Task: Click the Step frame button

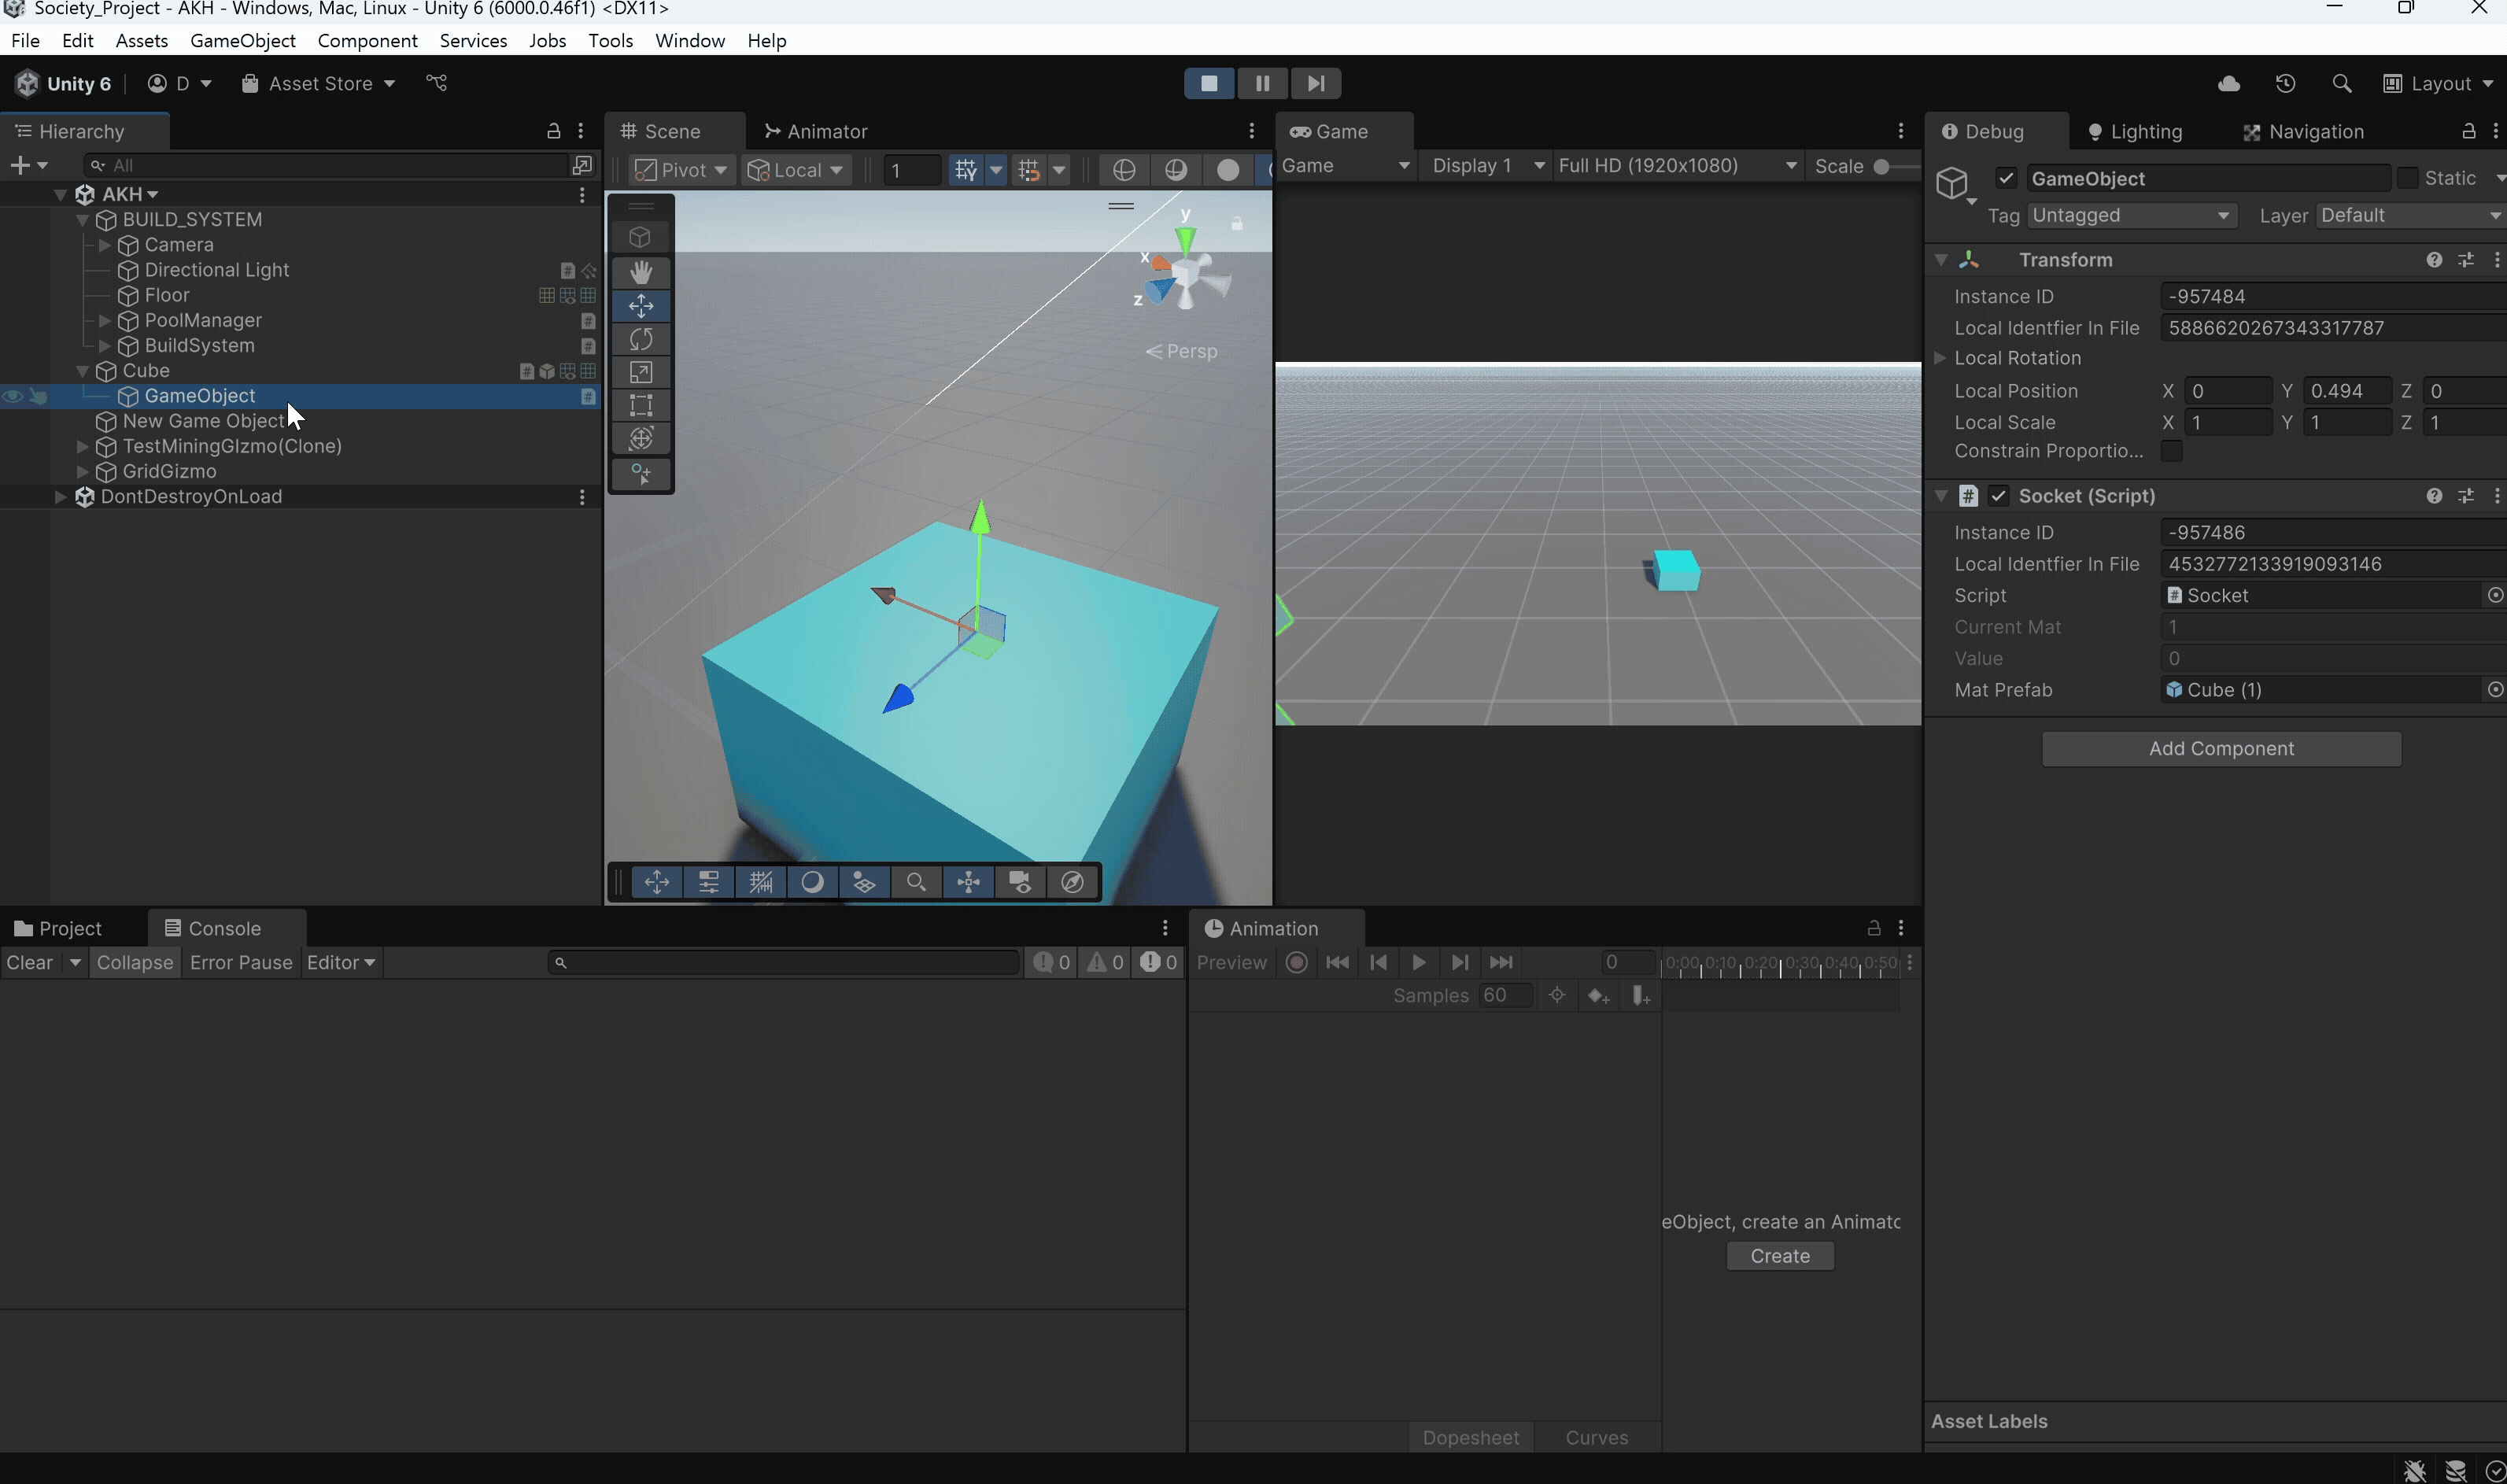Action: pyautogui.click(x=1315, y=83)
